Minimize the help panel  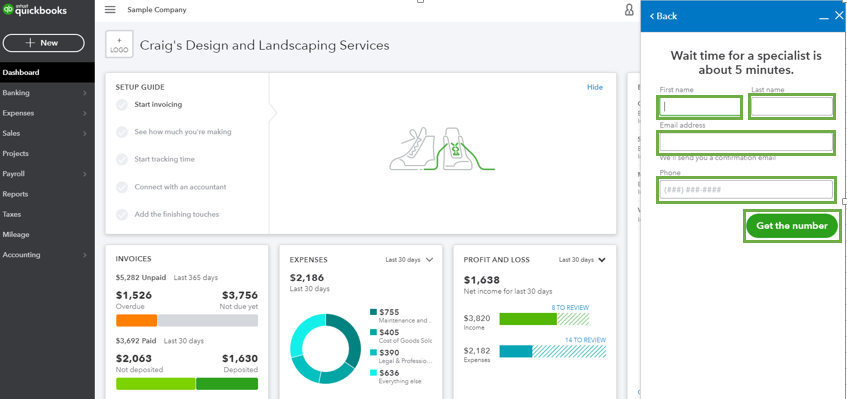coord(824,17)
